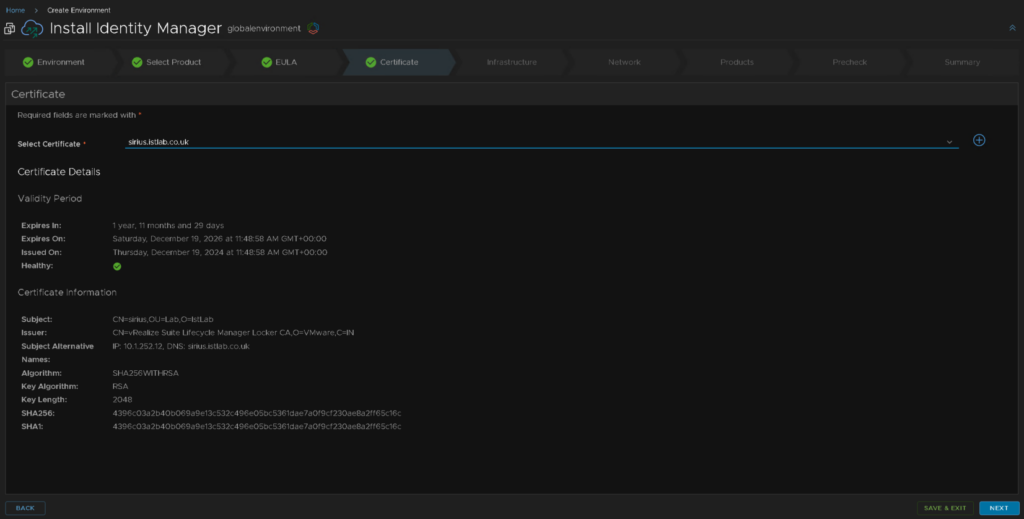Open the Products wizard step
The height and width of the screenshot is (519, 1024).
(x=737, y=62)
